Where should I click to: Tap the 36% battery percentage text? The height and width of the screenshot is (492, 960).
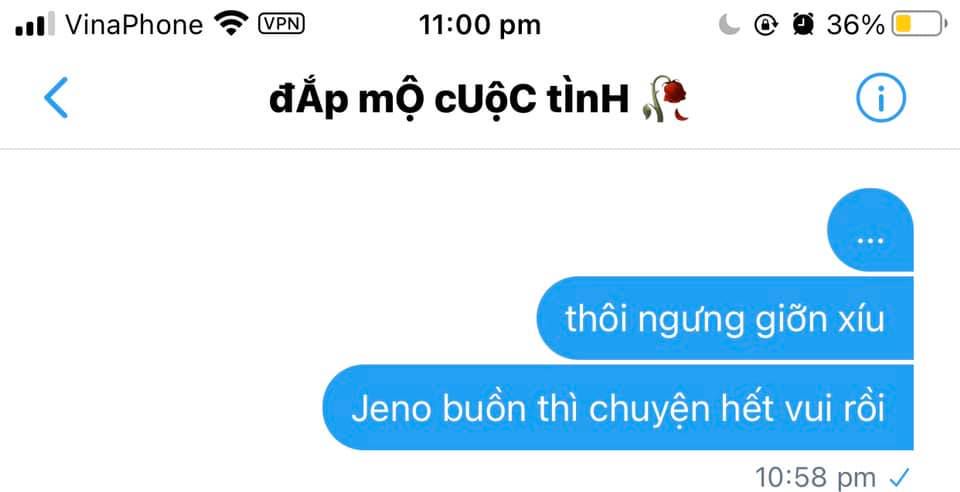point(855,25)
